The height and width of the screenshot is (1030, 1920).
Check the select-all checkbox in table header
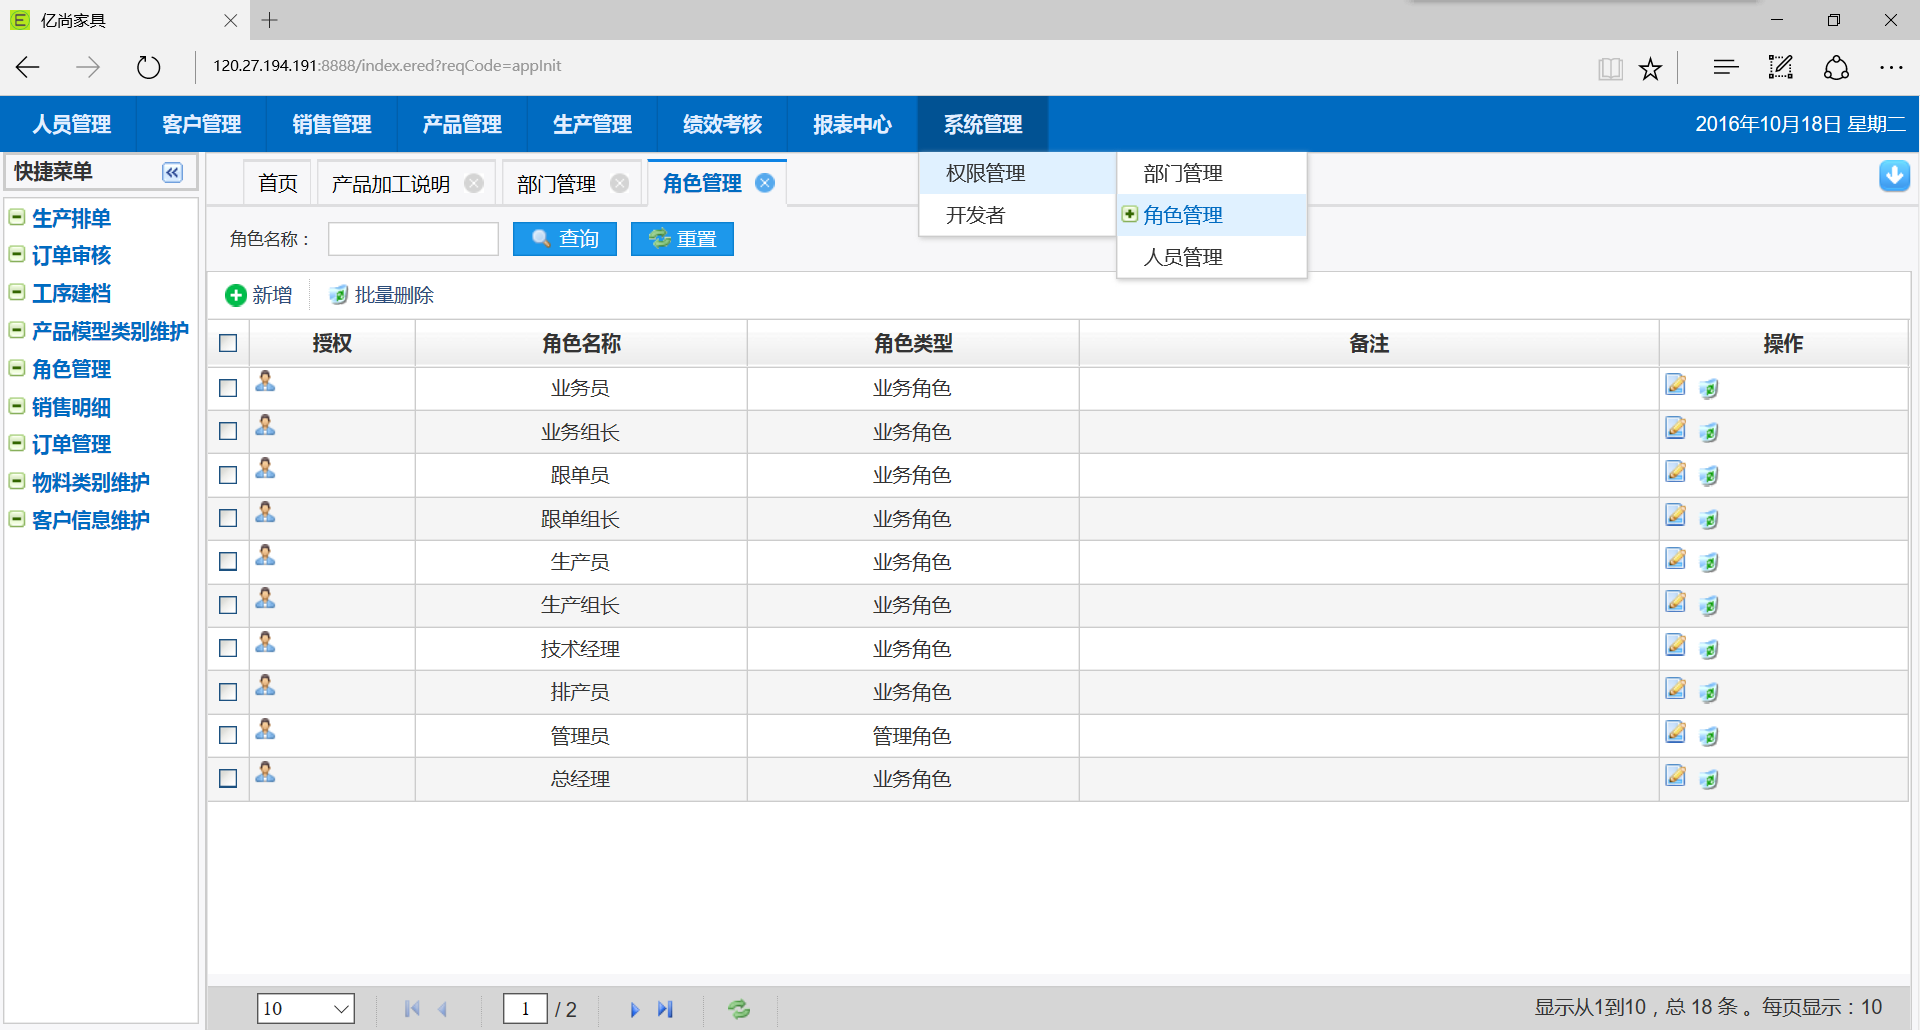[228, 343]
